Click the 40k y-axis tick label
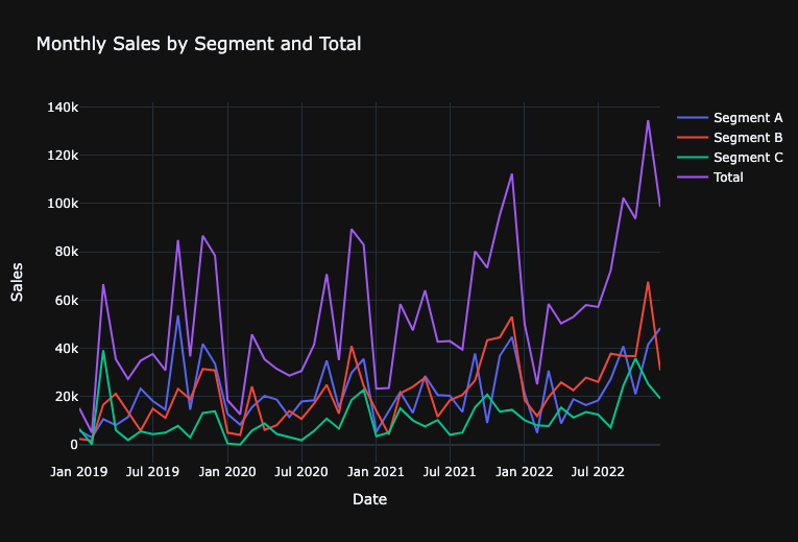Screen dimensions: 798x542 pyautogui.click(x=66, y=349)
